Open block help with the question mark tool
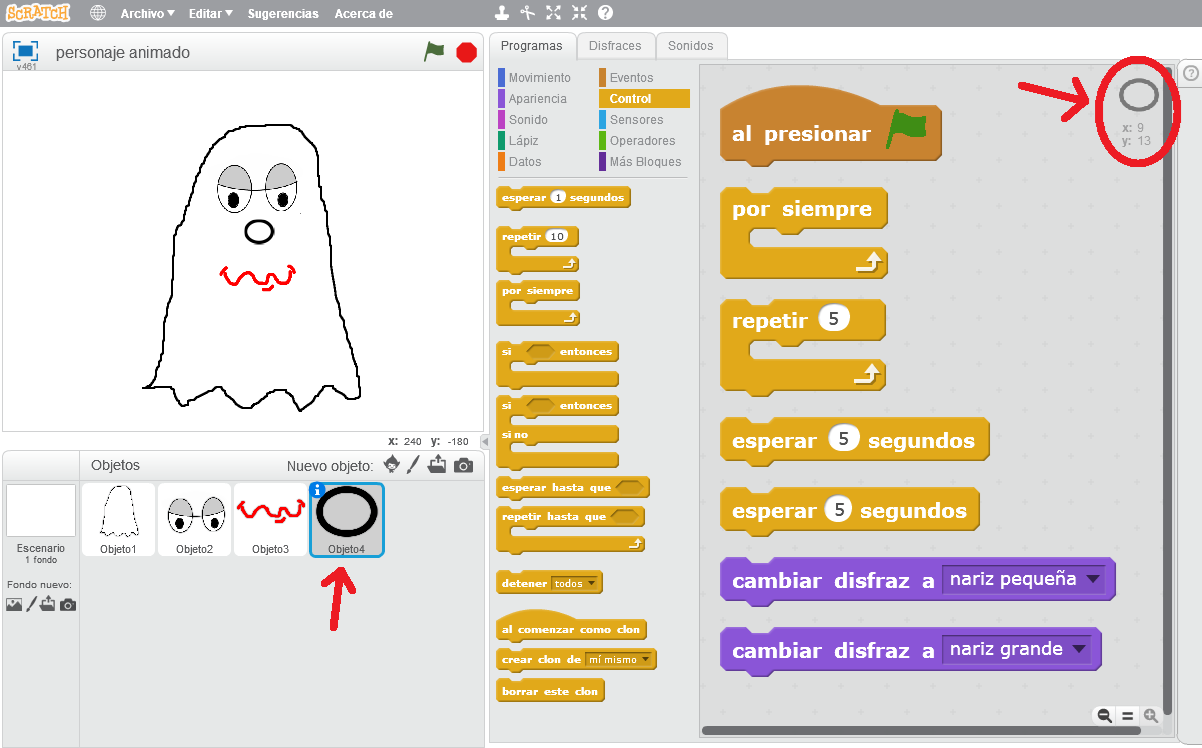1202x748 pixels. 603,13
